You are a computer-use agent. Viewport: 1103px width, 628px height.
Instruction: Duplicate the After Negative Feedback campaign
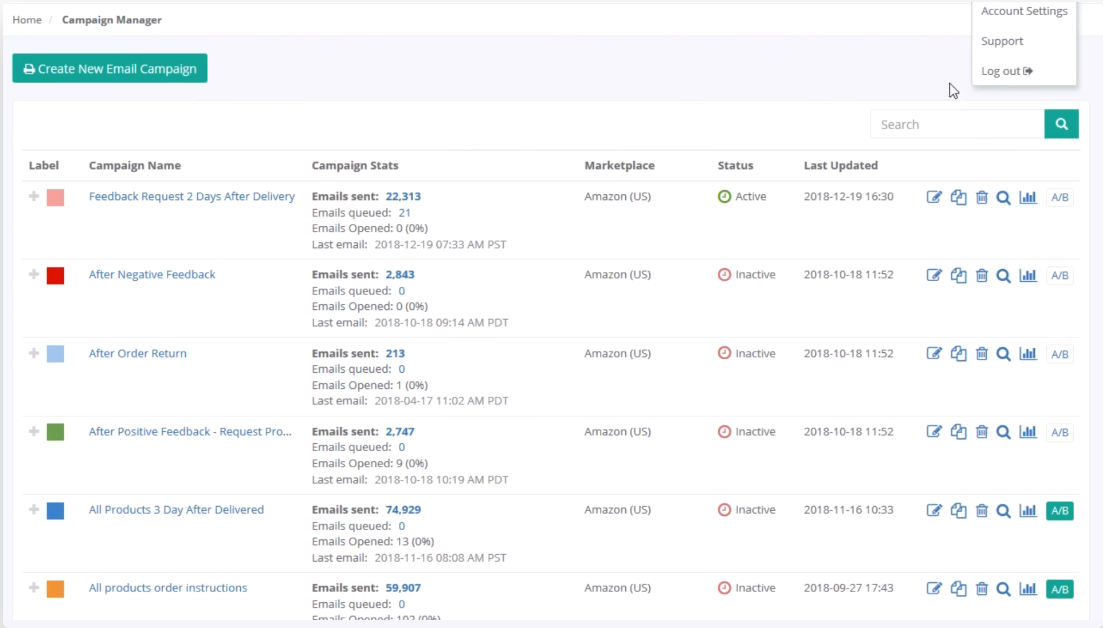[958, 276]
